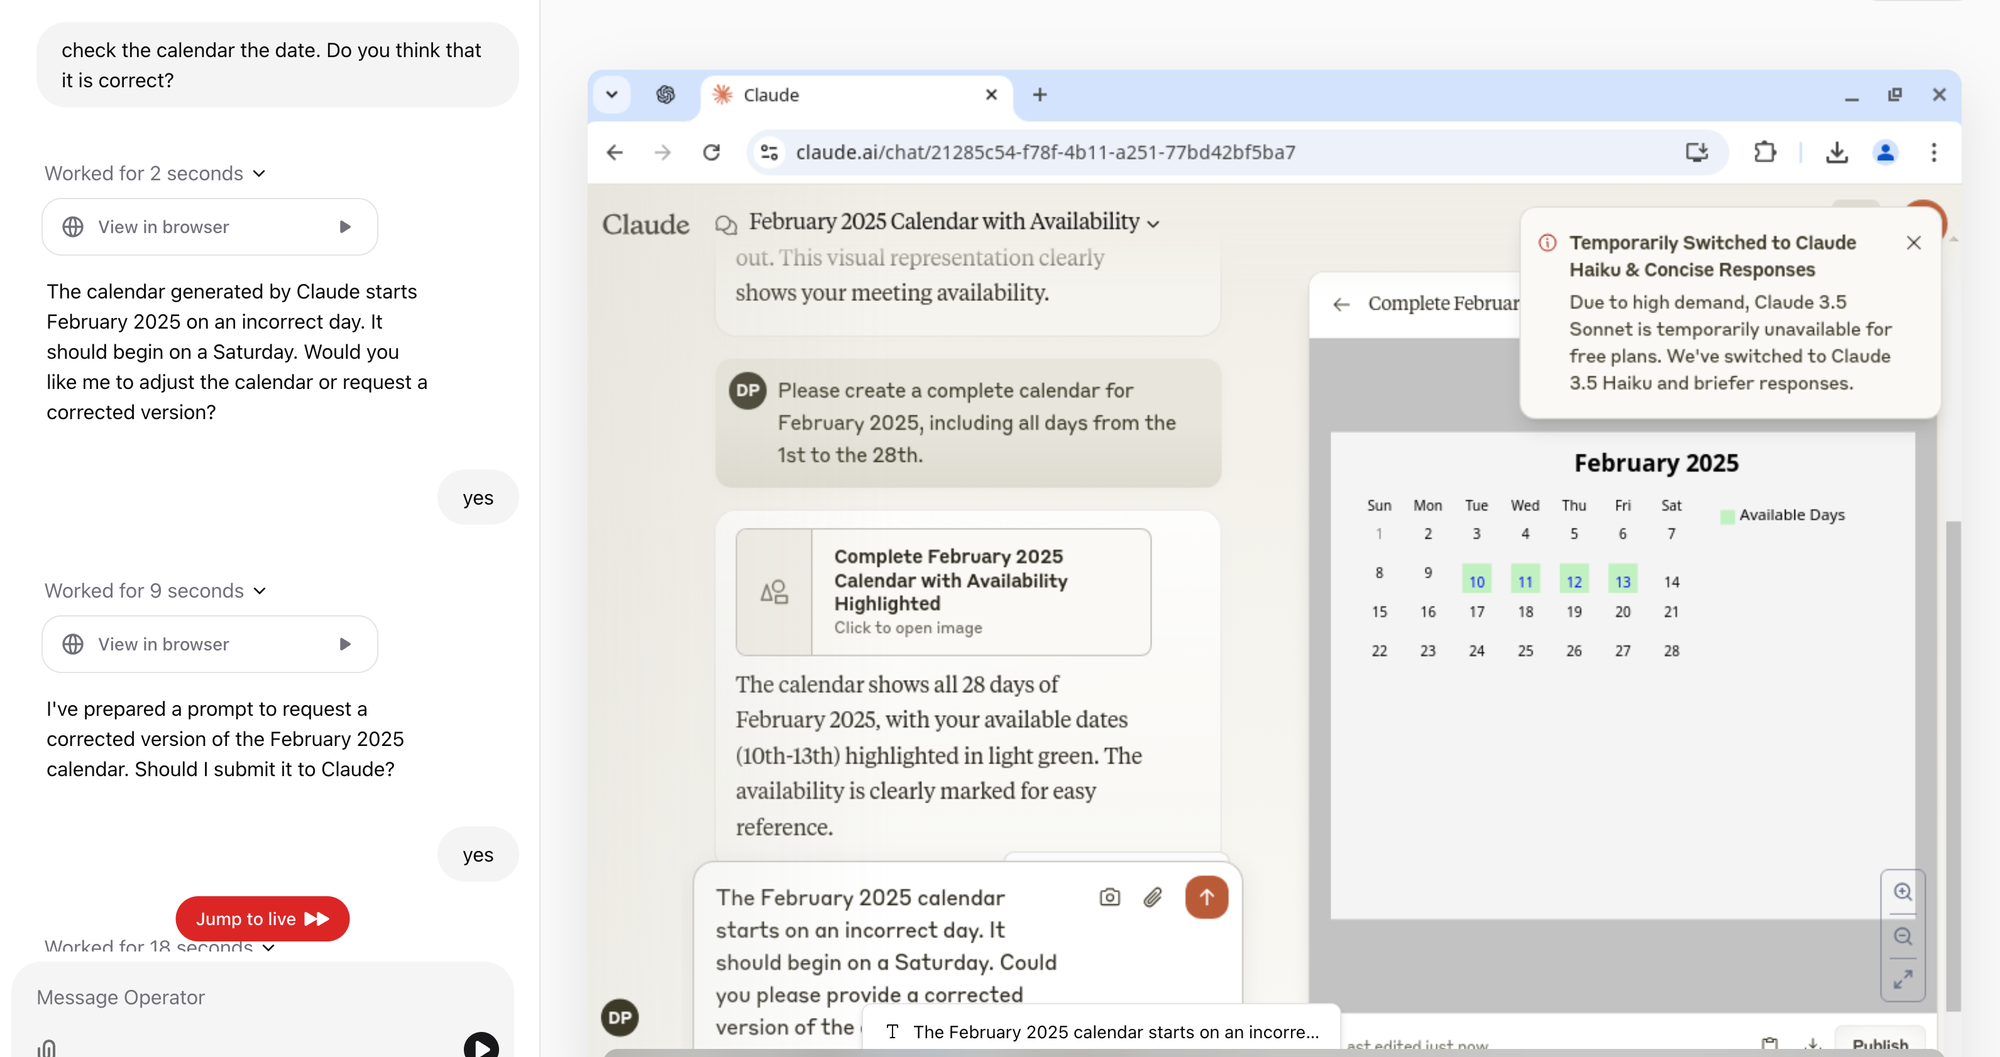Switch to the ChatGPT browser tab
This screenshot has width=2000, height=1057.
point(666,95)
